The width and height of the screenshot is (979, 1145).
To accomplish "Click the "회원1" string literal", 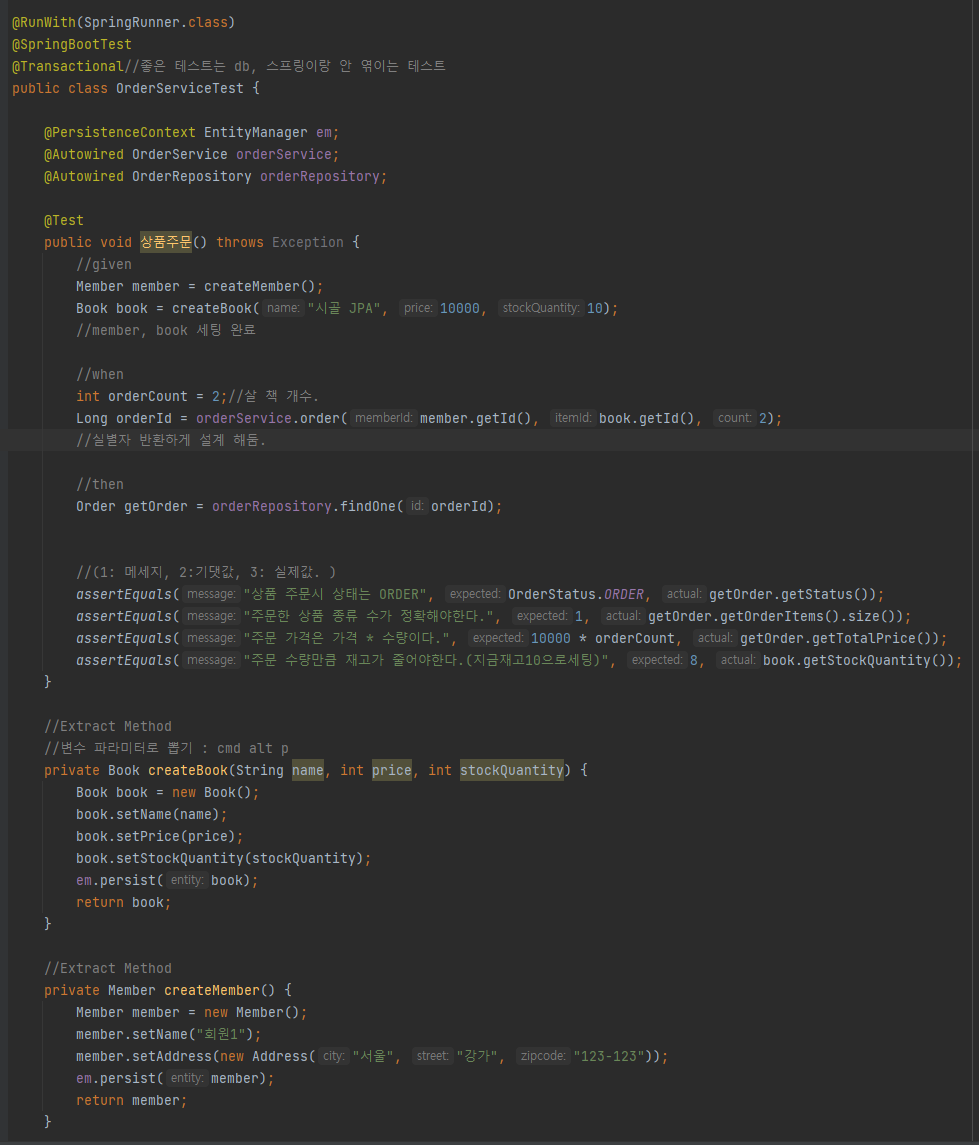I will 224,1034.
